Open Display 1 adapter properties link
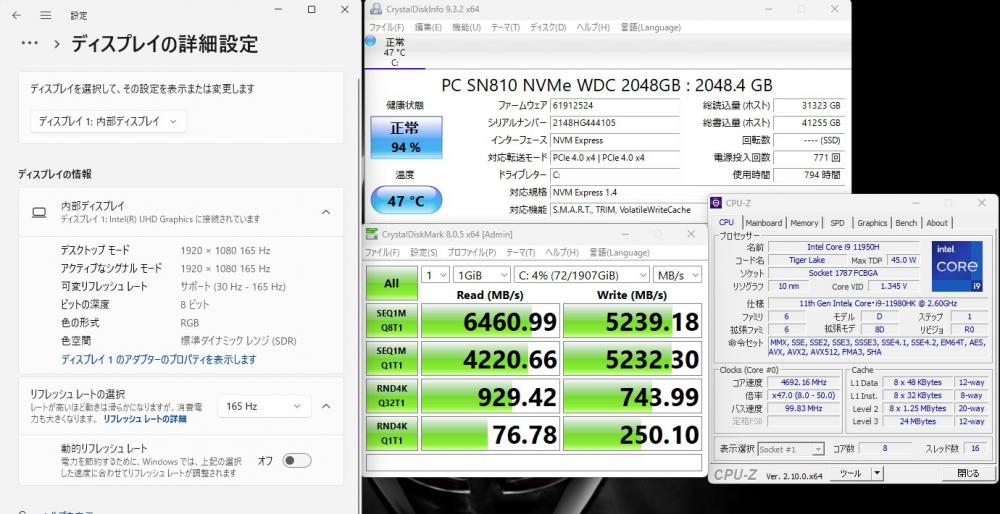 coord(158,360)
